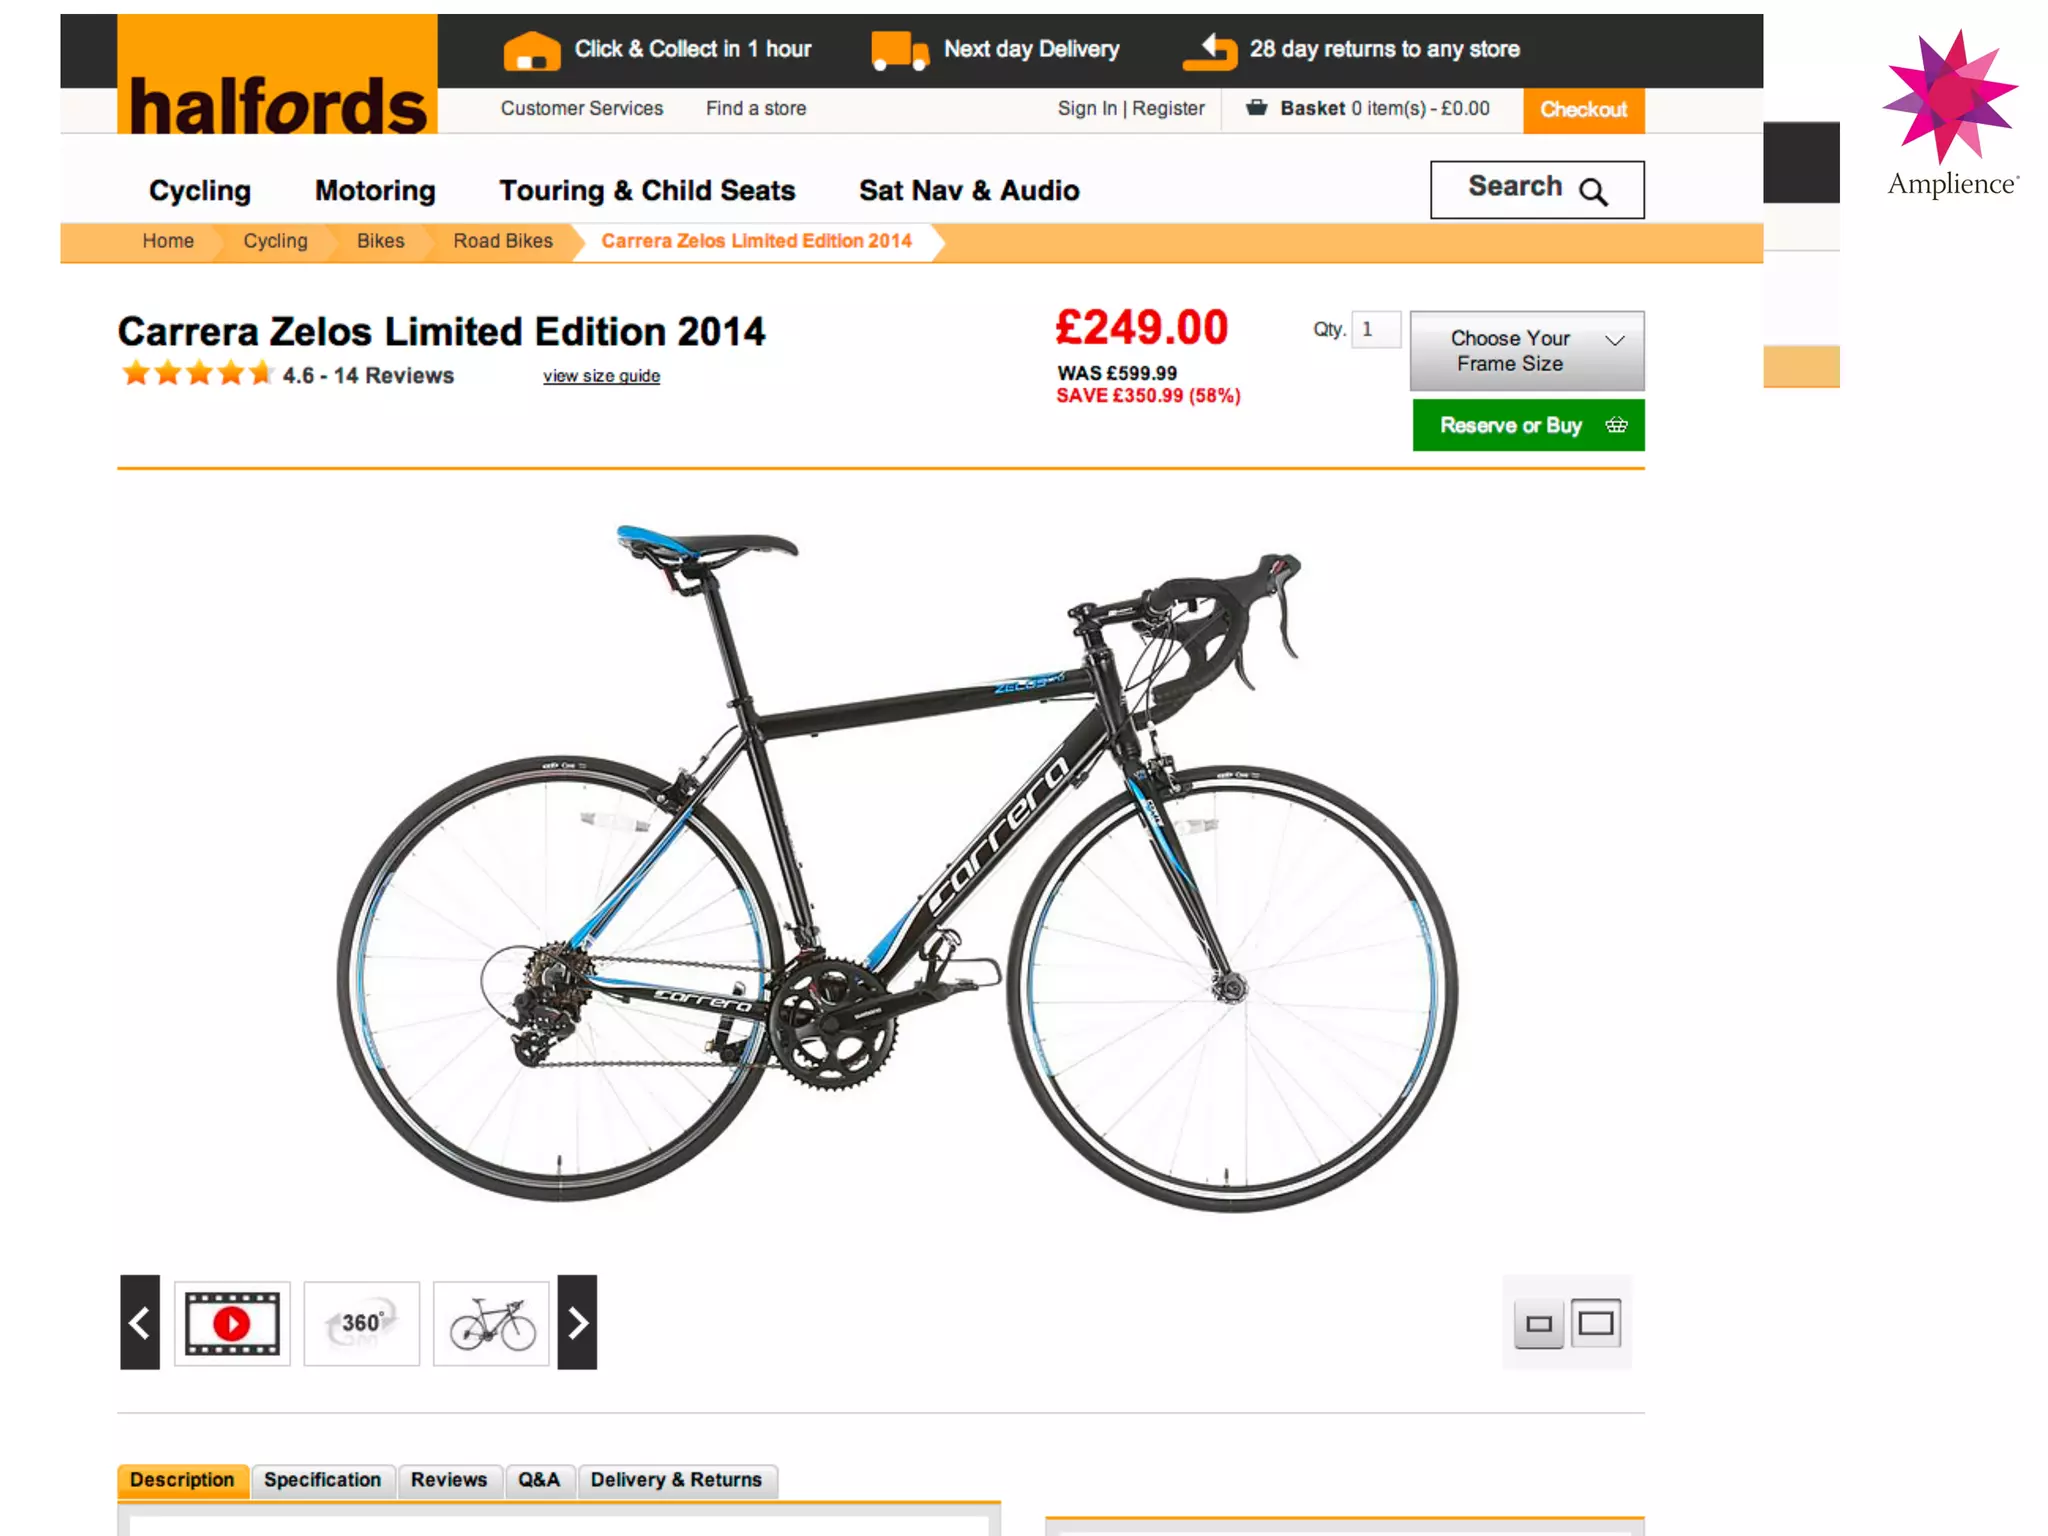Switch to large image view icon

coord(1596,1323)
